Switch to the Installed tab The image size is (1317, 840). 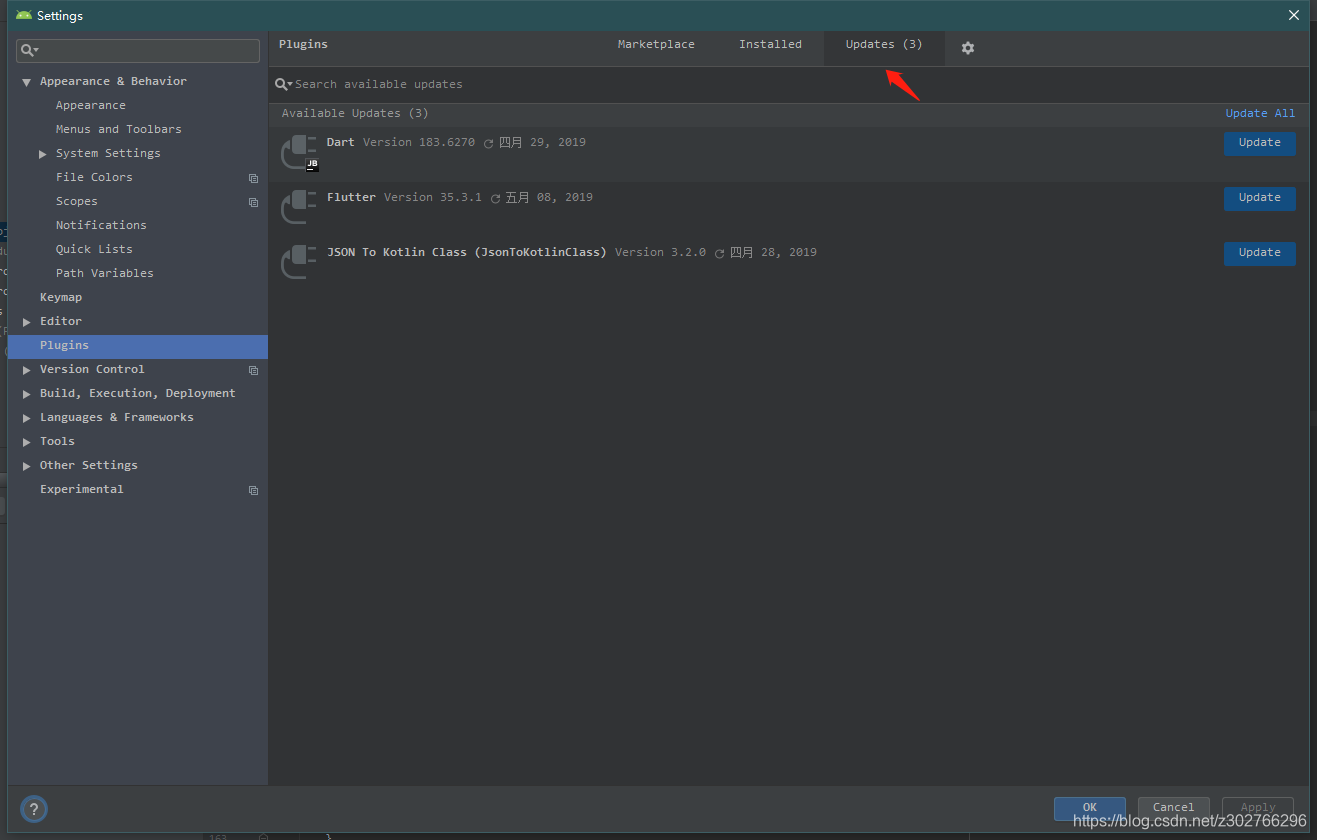coord(770,45)
